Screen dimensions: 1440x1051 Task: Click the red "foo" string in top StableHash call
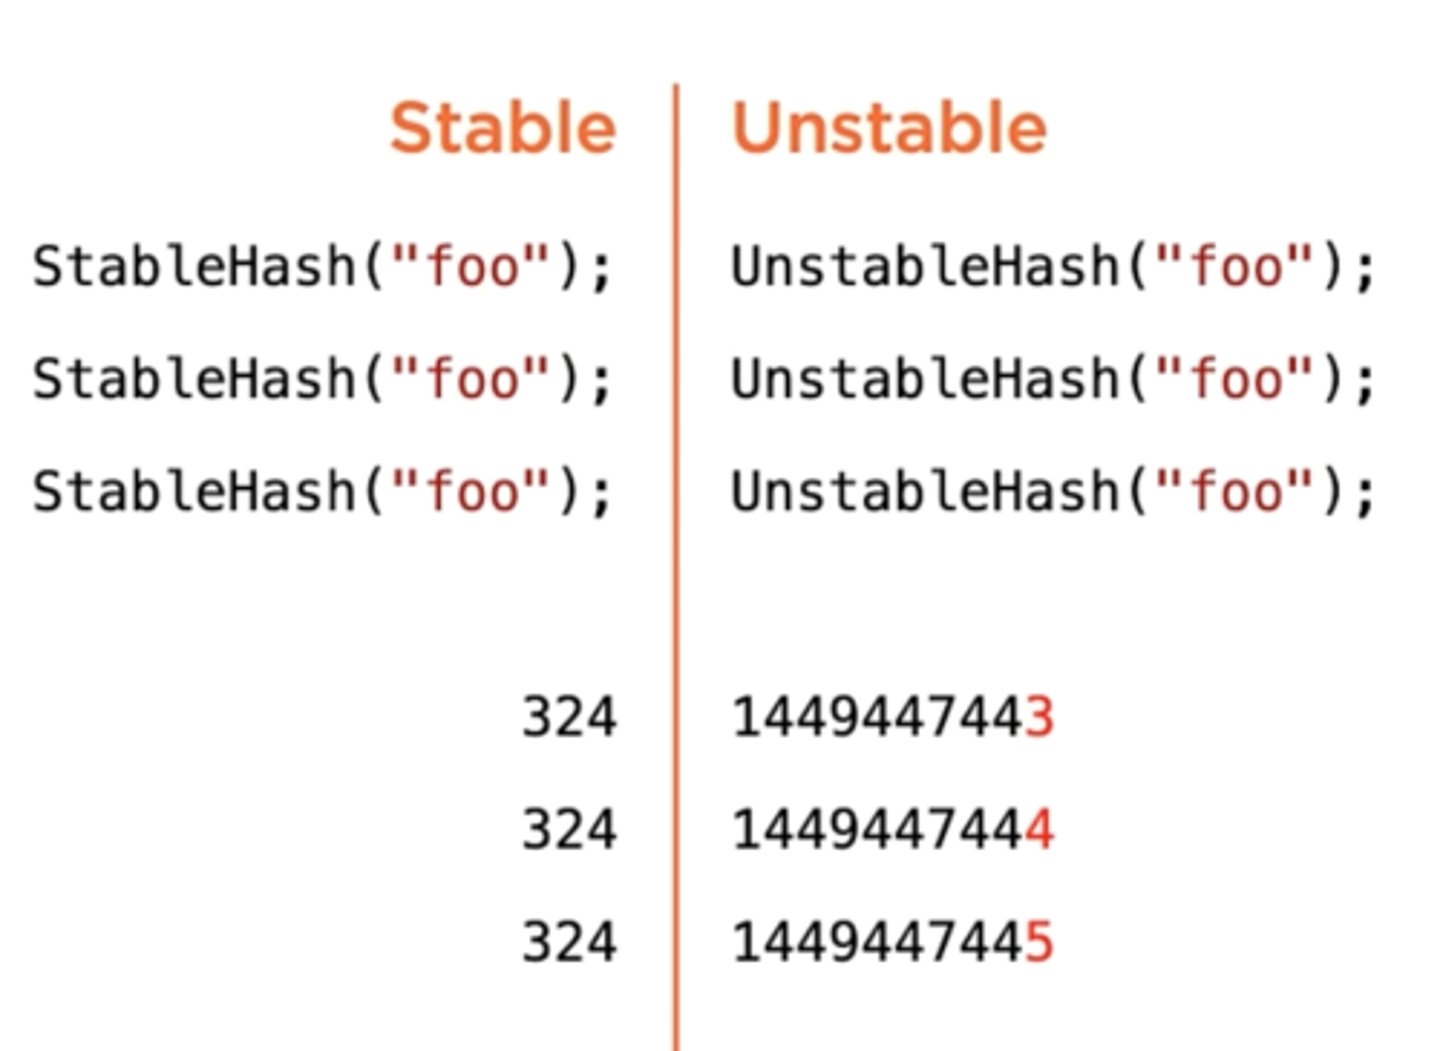coord(471,267)
